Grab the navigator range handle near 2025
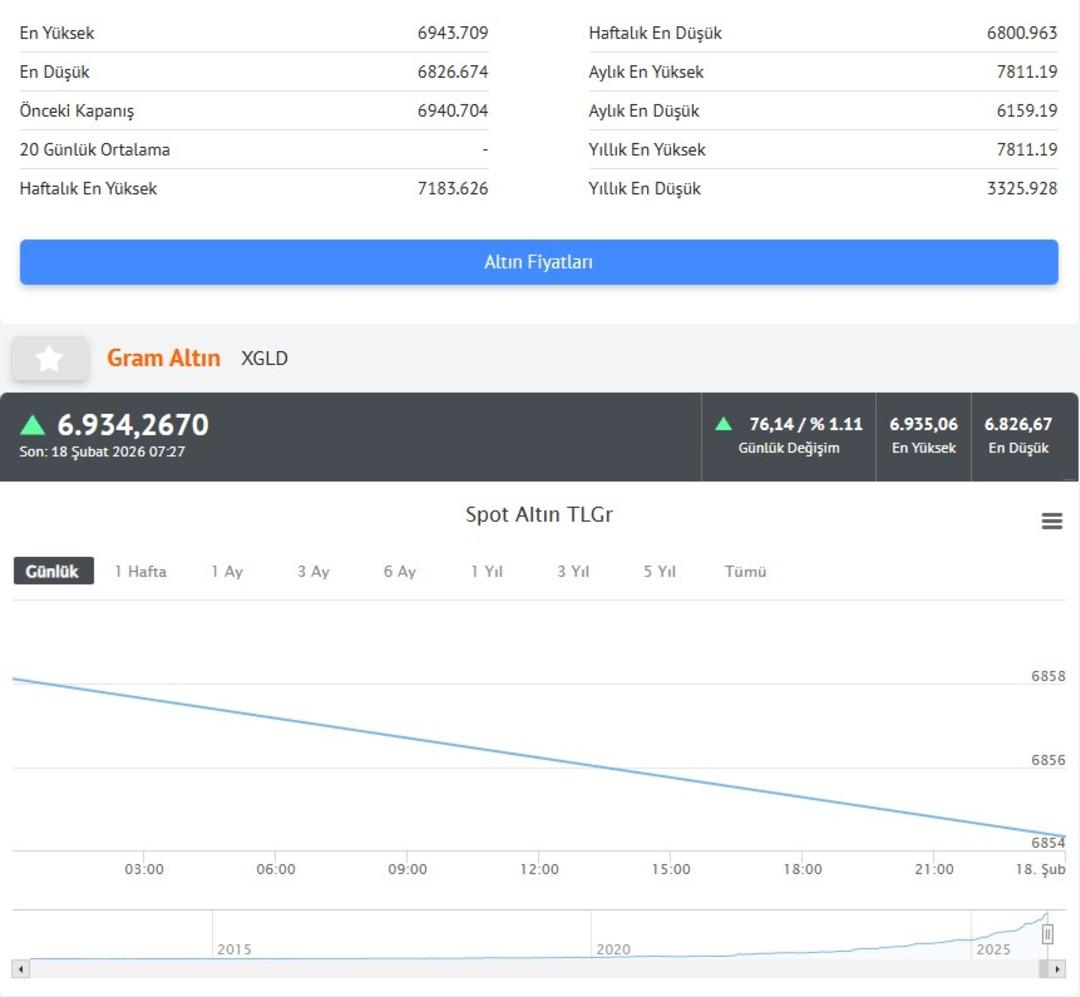The image size is (1080, 997). point(1047,934)
